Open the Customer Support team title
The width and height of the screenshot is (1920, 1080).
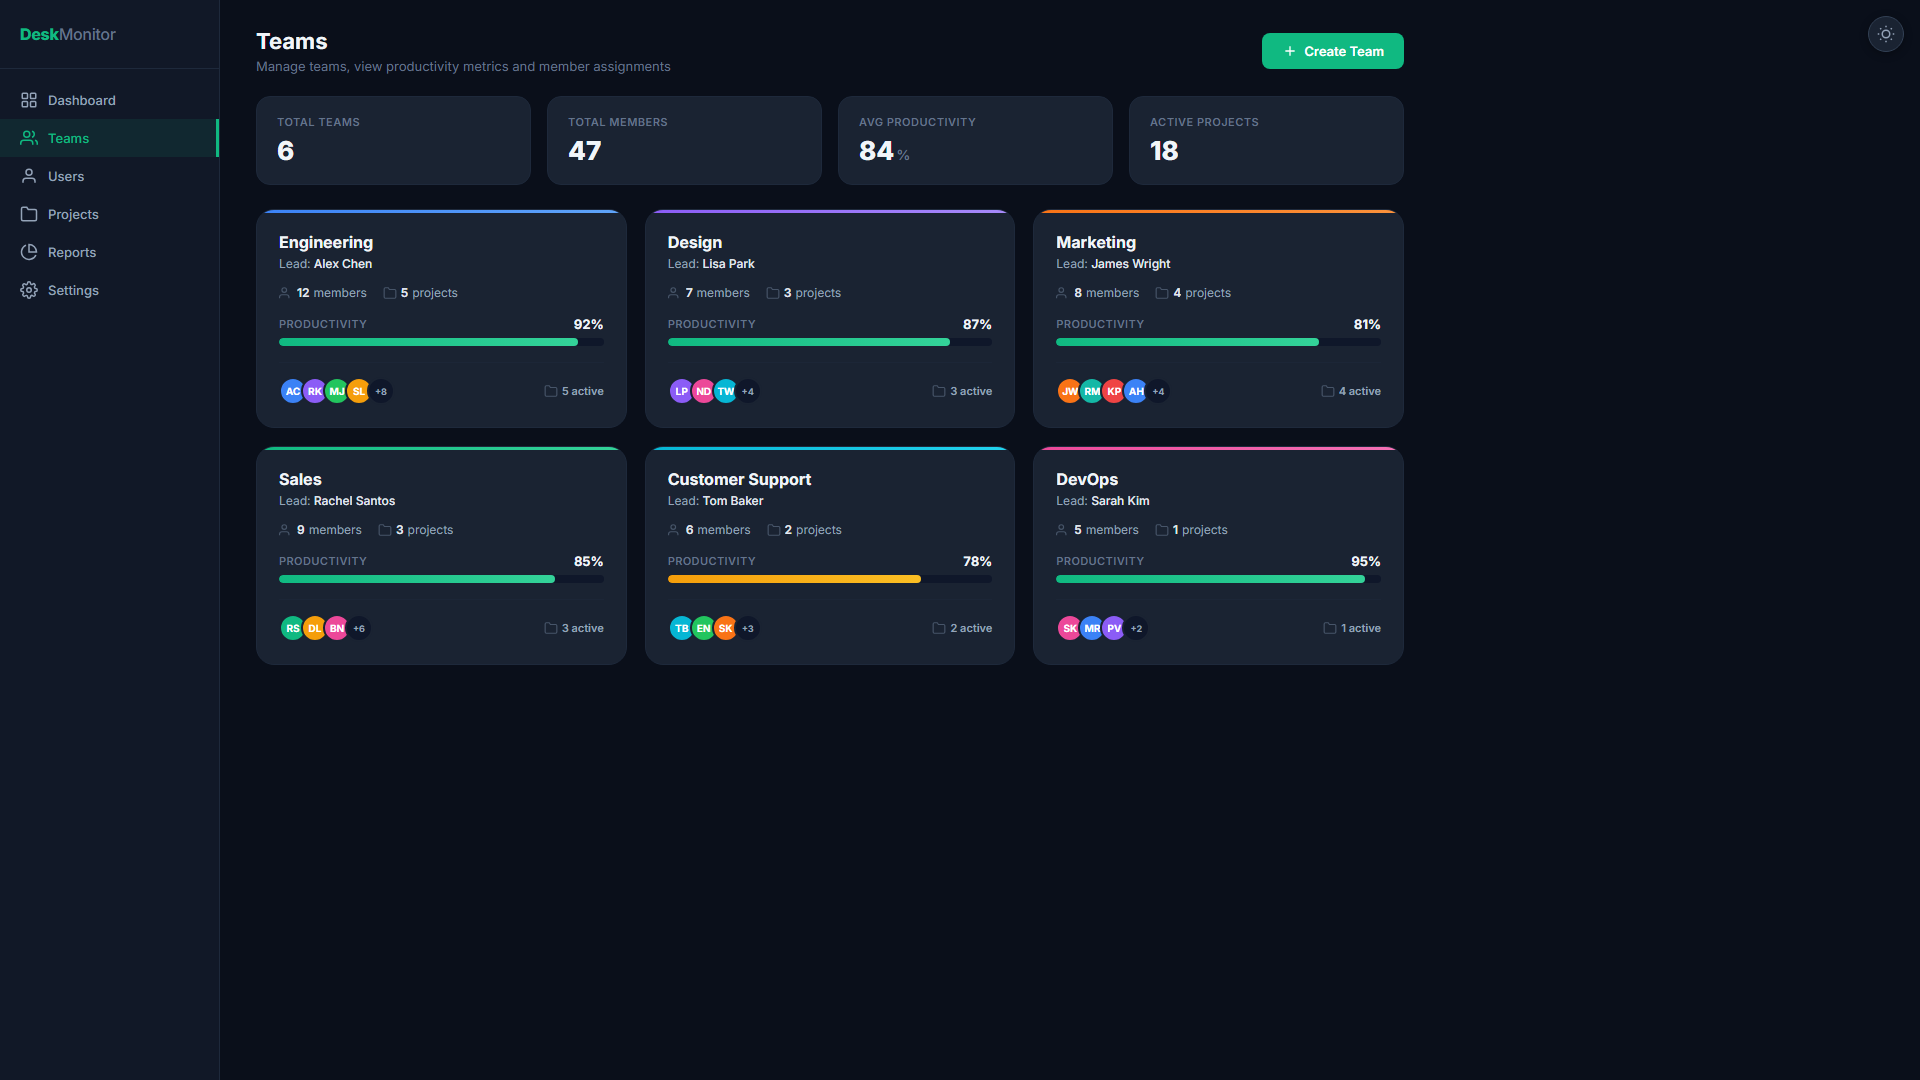point(739,479)
